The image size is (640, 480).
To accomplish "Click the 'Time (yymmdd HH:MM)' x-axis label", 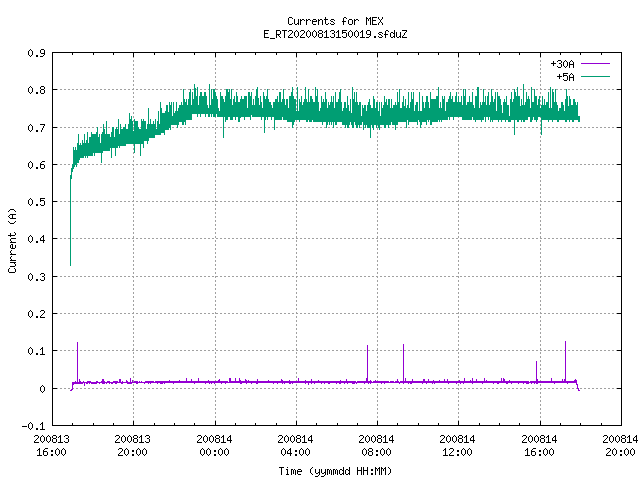I will click(x=335, y=471).
